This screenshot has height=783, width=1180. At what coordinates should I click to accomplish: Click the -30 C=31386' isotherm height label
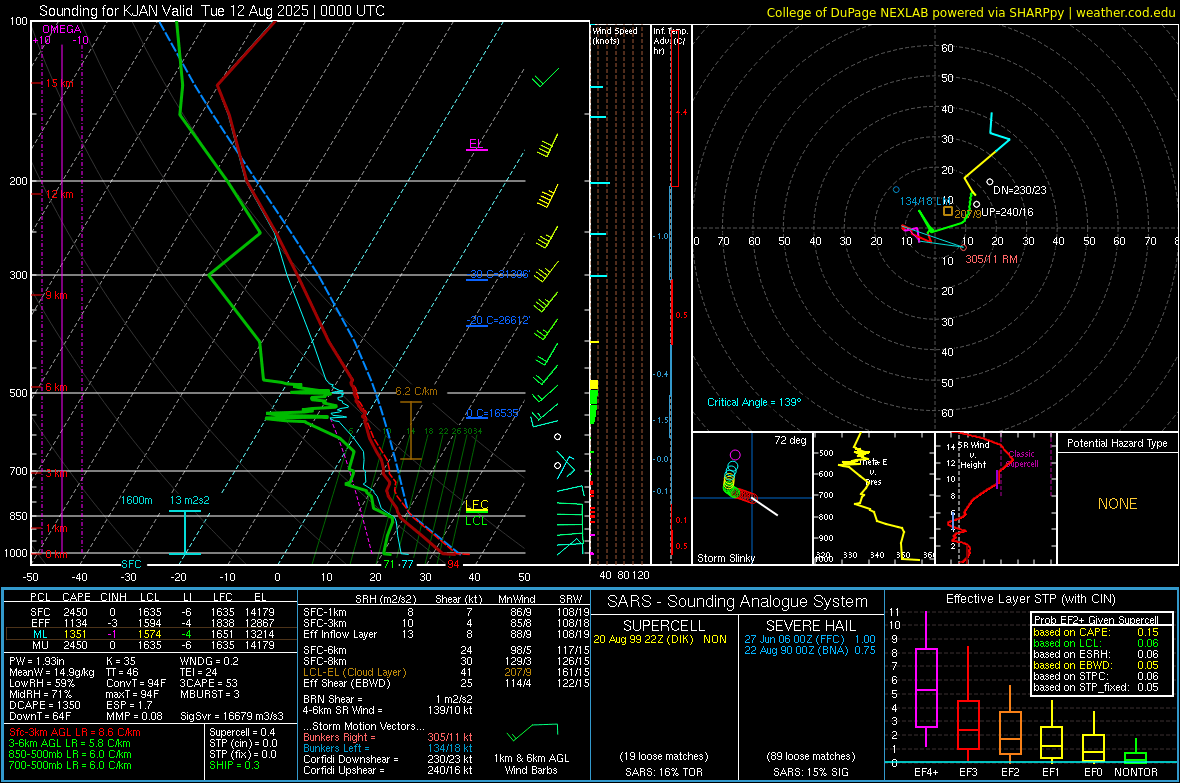(x=498, y=274)
